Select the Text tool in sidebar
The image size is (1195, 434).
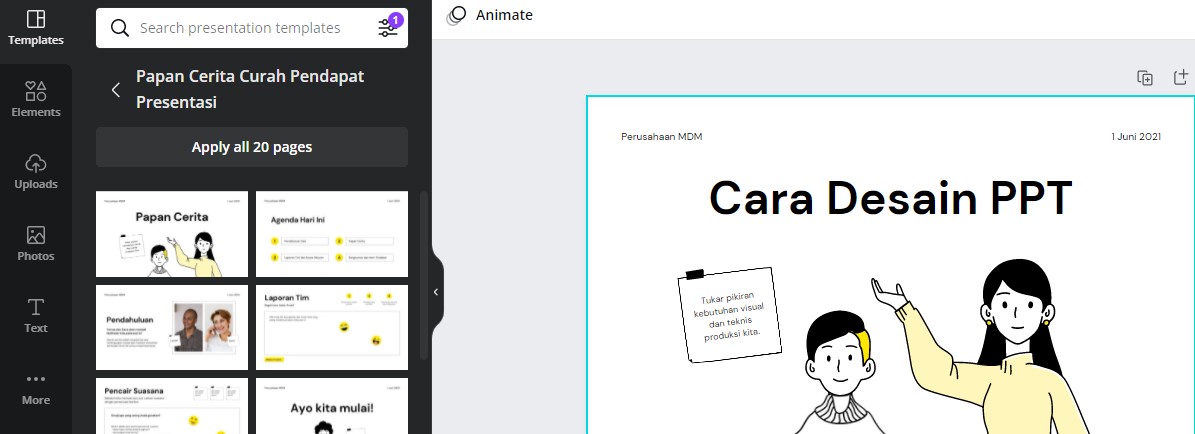pos(35,315)
